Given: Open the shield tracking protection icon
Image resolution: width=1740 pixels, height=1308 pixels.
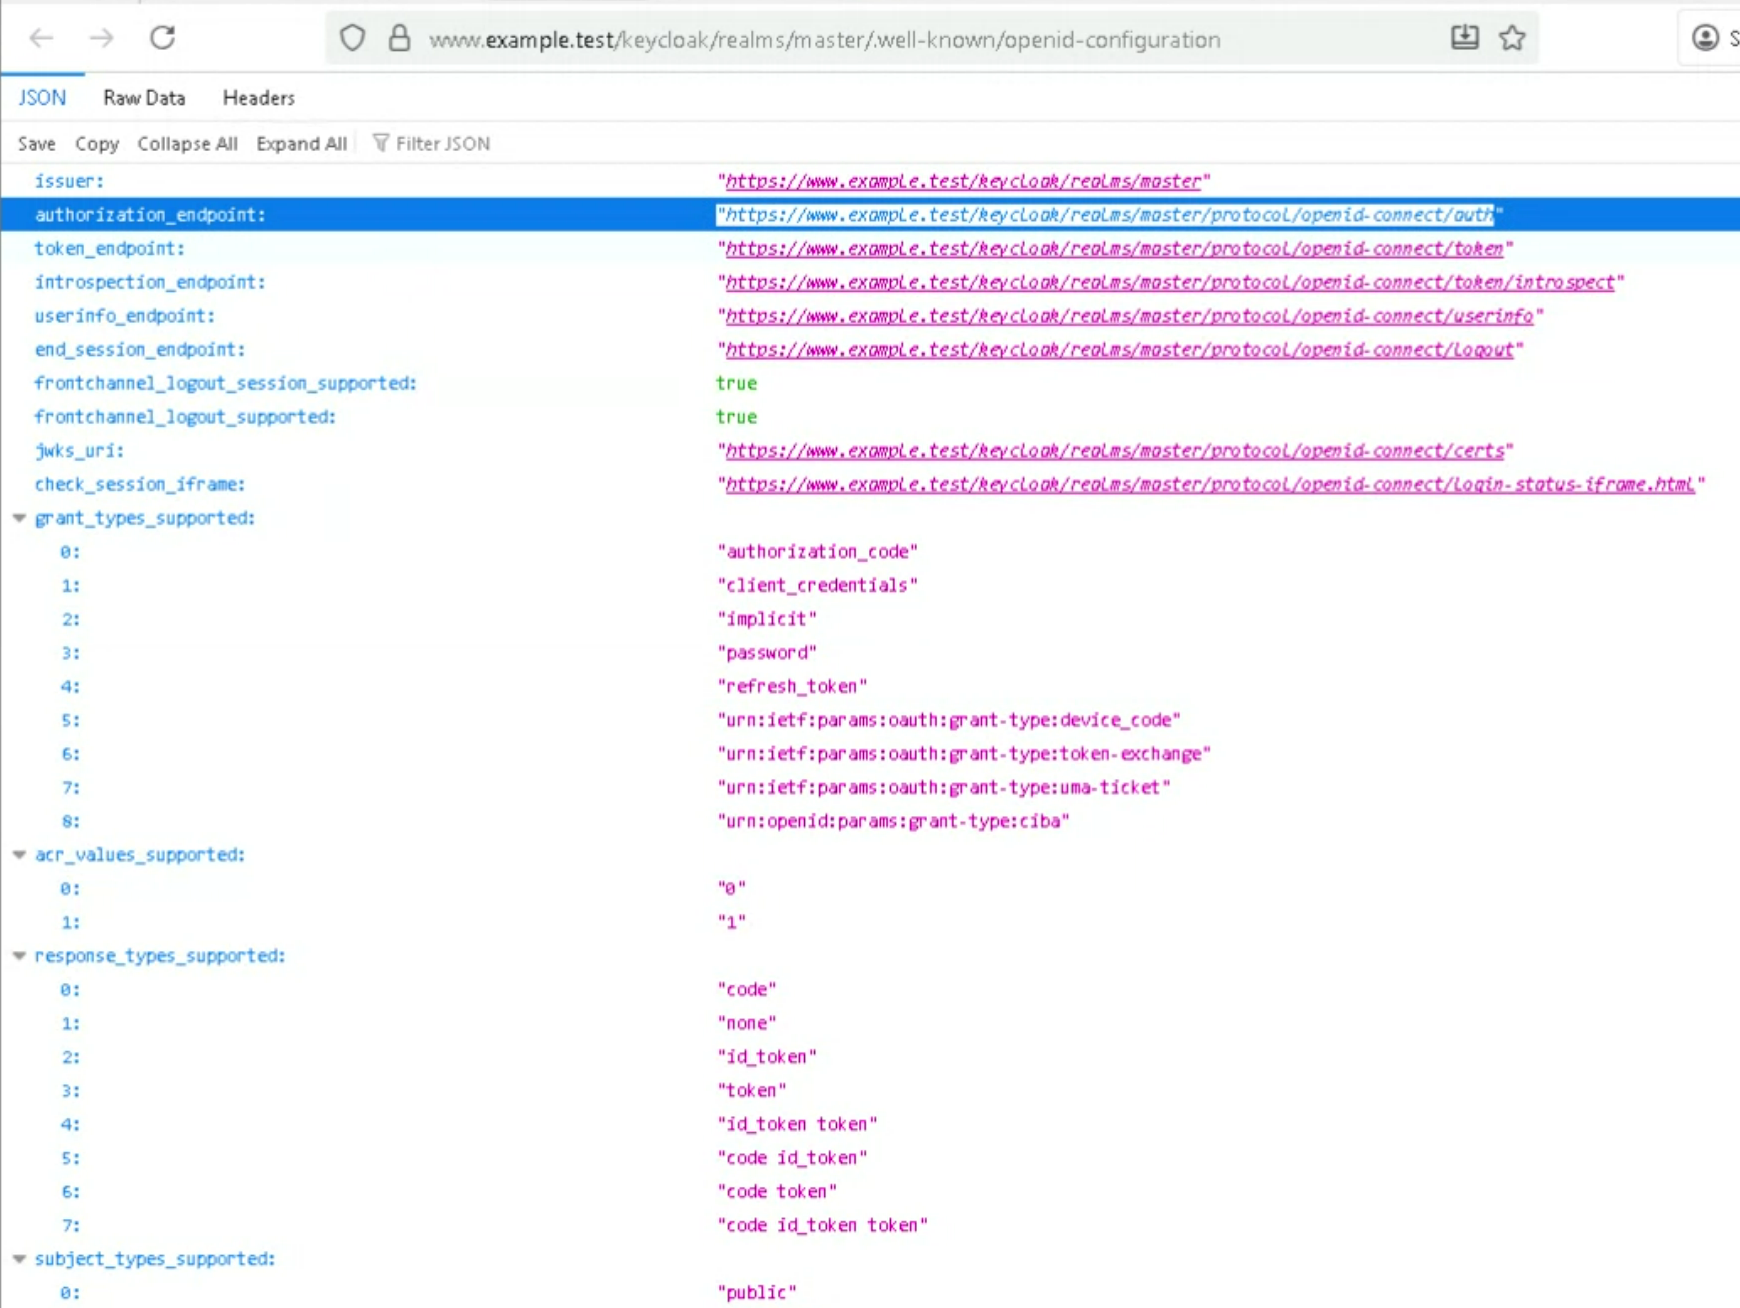Looking at the screenshot, I should click(x=352, y=39).
